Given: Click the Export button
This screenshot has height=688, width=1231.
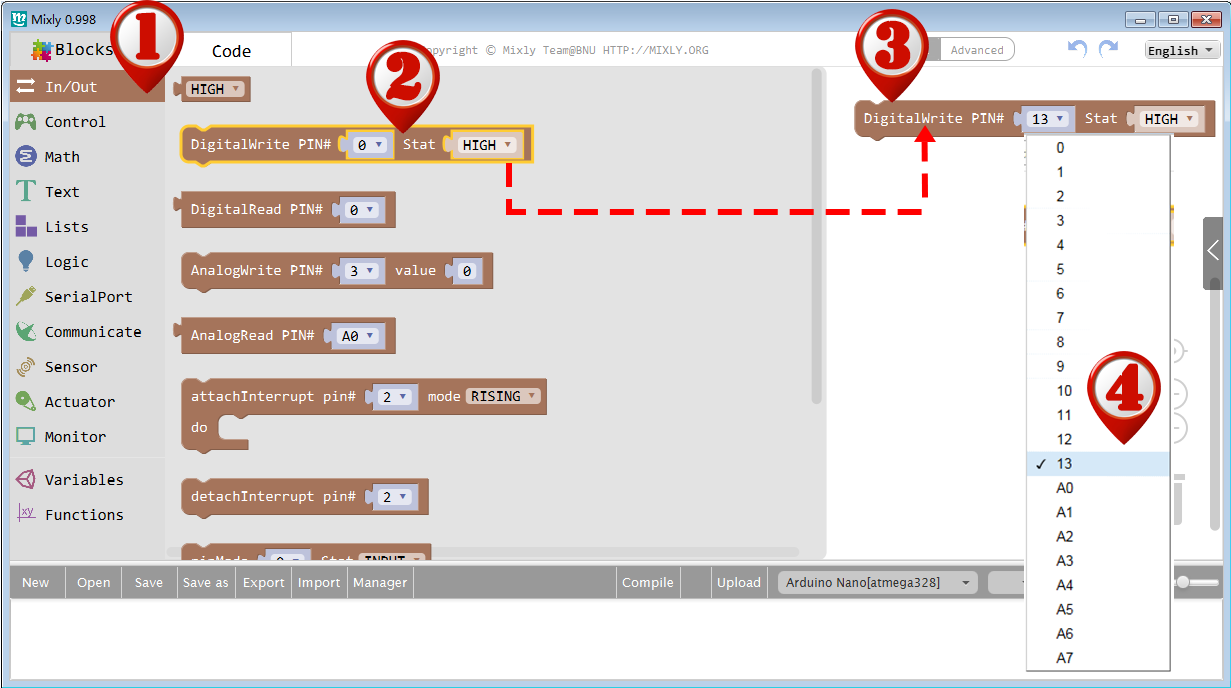Looking at the screenshot, I should tap(264, 583).
